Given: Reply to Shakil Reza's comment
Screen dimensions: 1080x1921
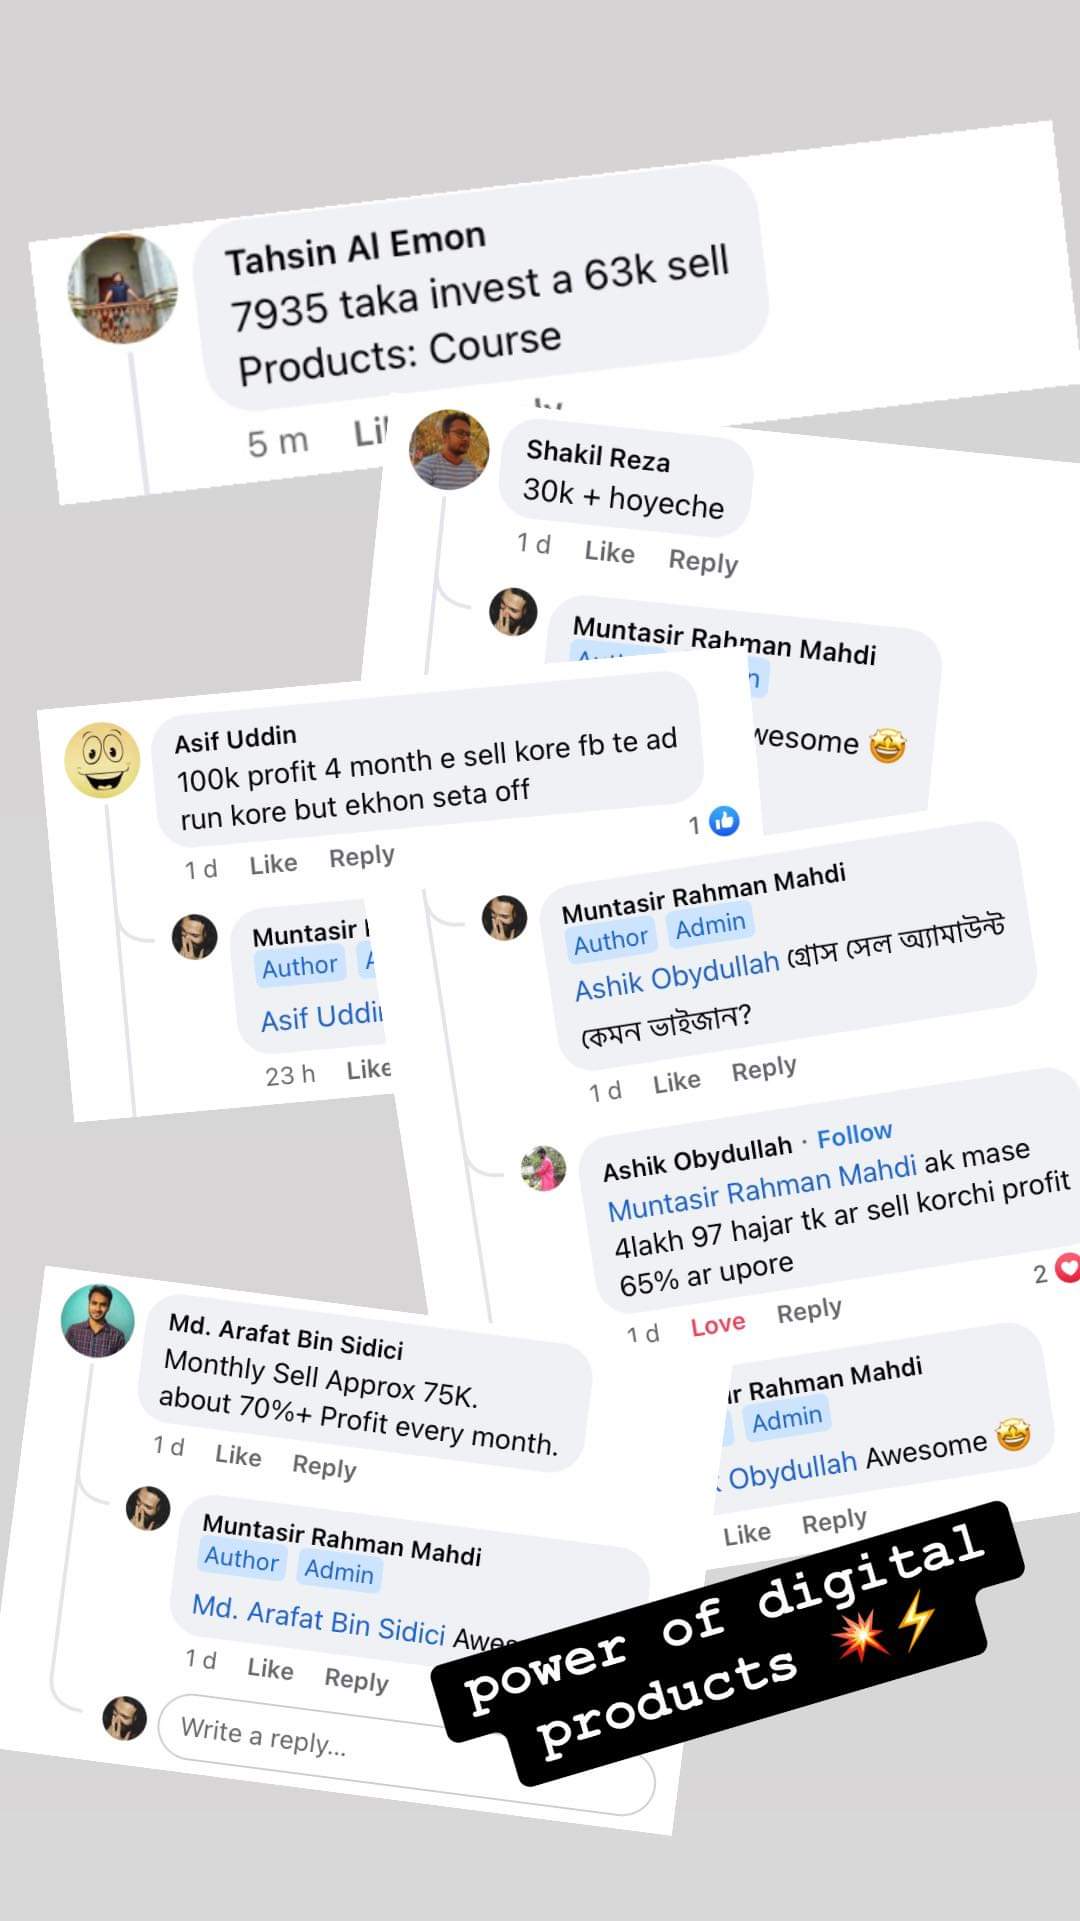Looking at the screenshot, I should (703, 561).
